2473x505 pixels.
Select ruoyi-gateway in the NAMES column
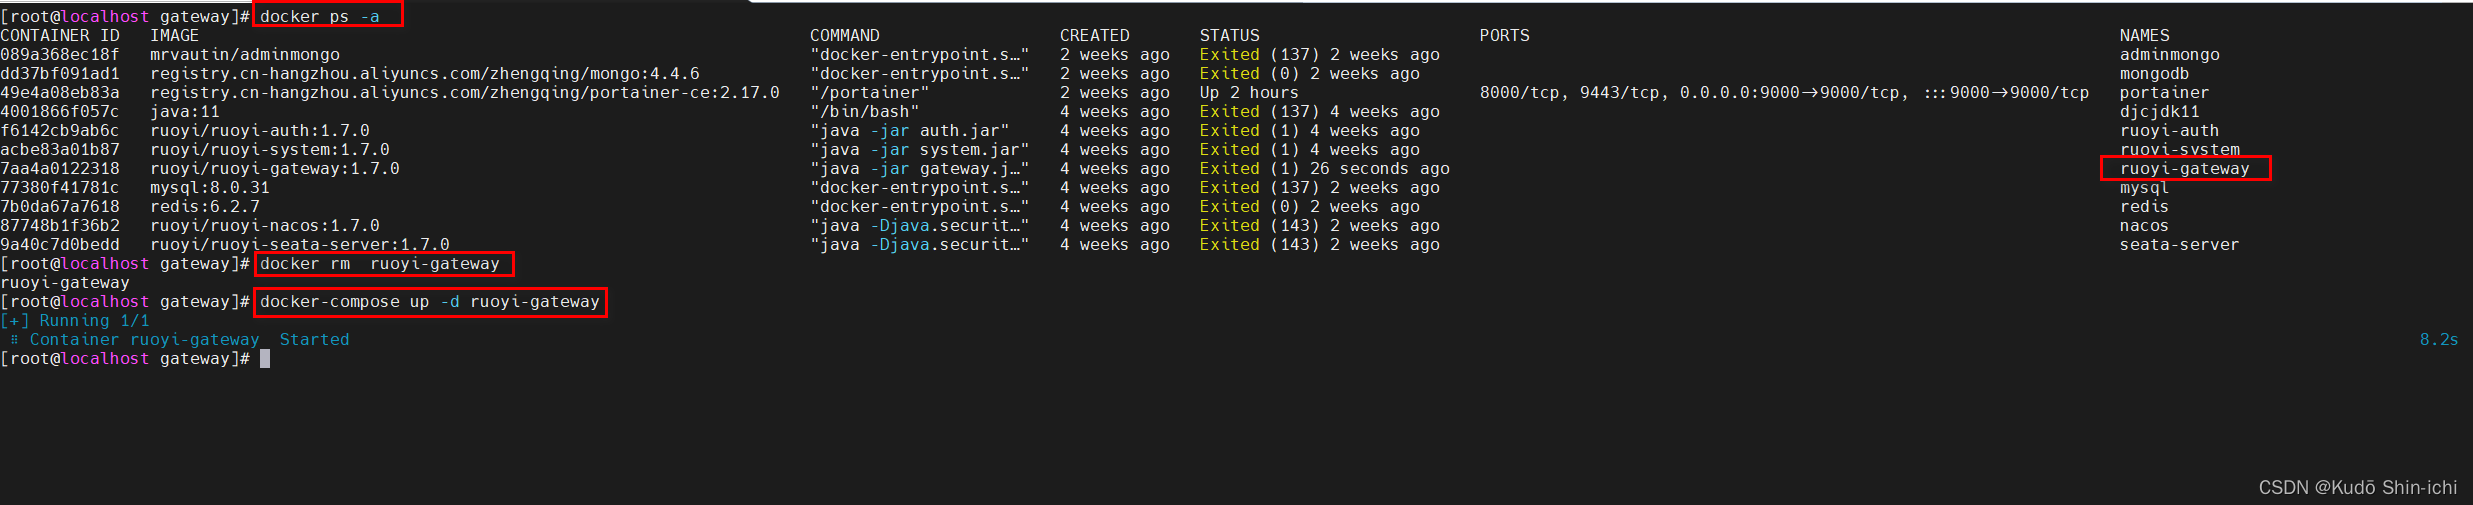[x=2185, y=169]
